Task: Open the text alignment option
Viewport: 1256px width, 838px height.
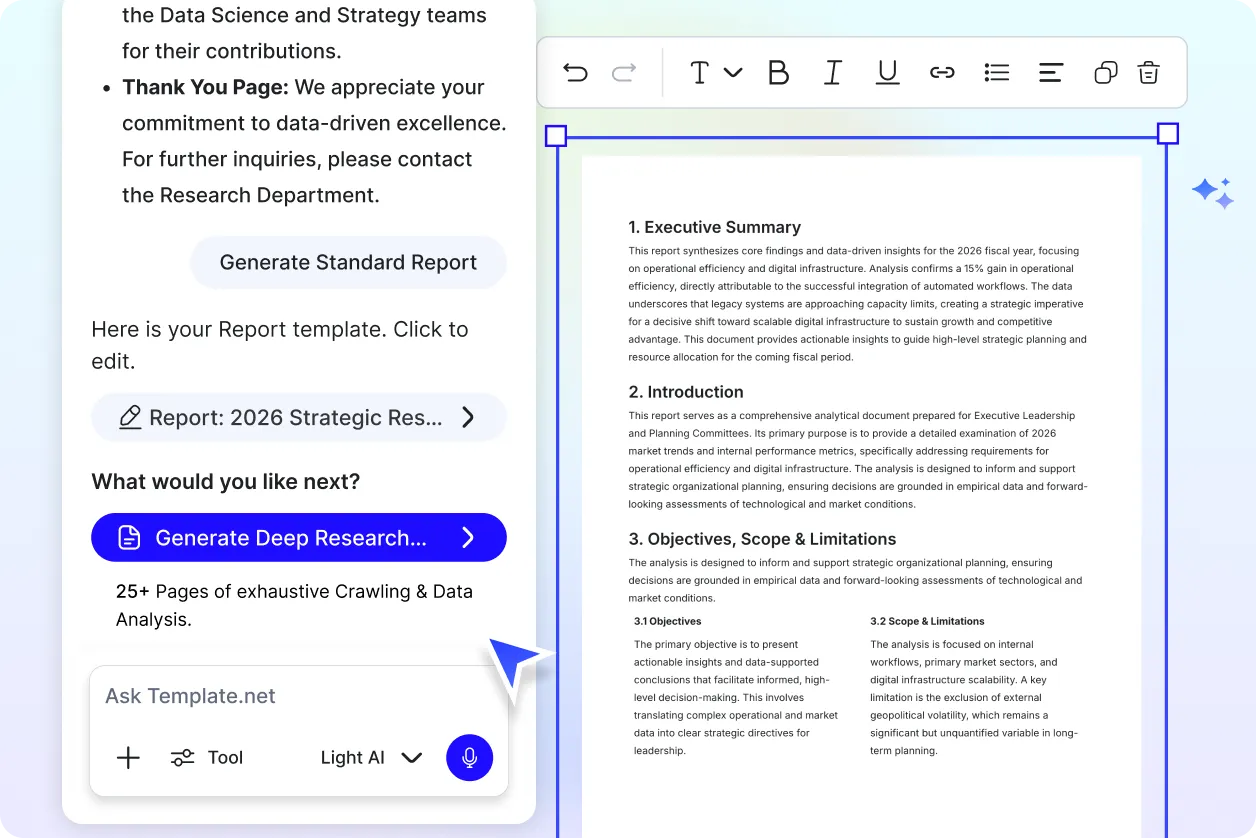Action: coord(1050,72)
